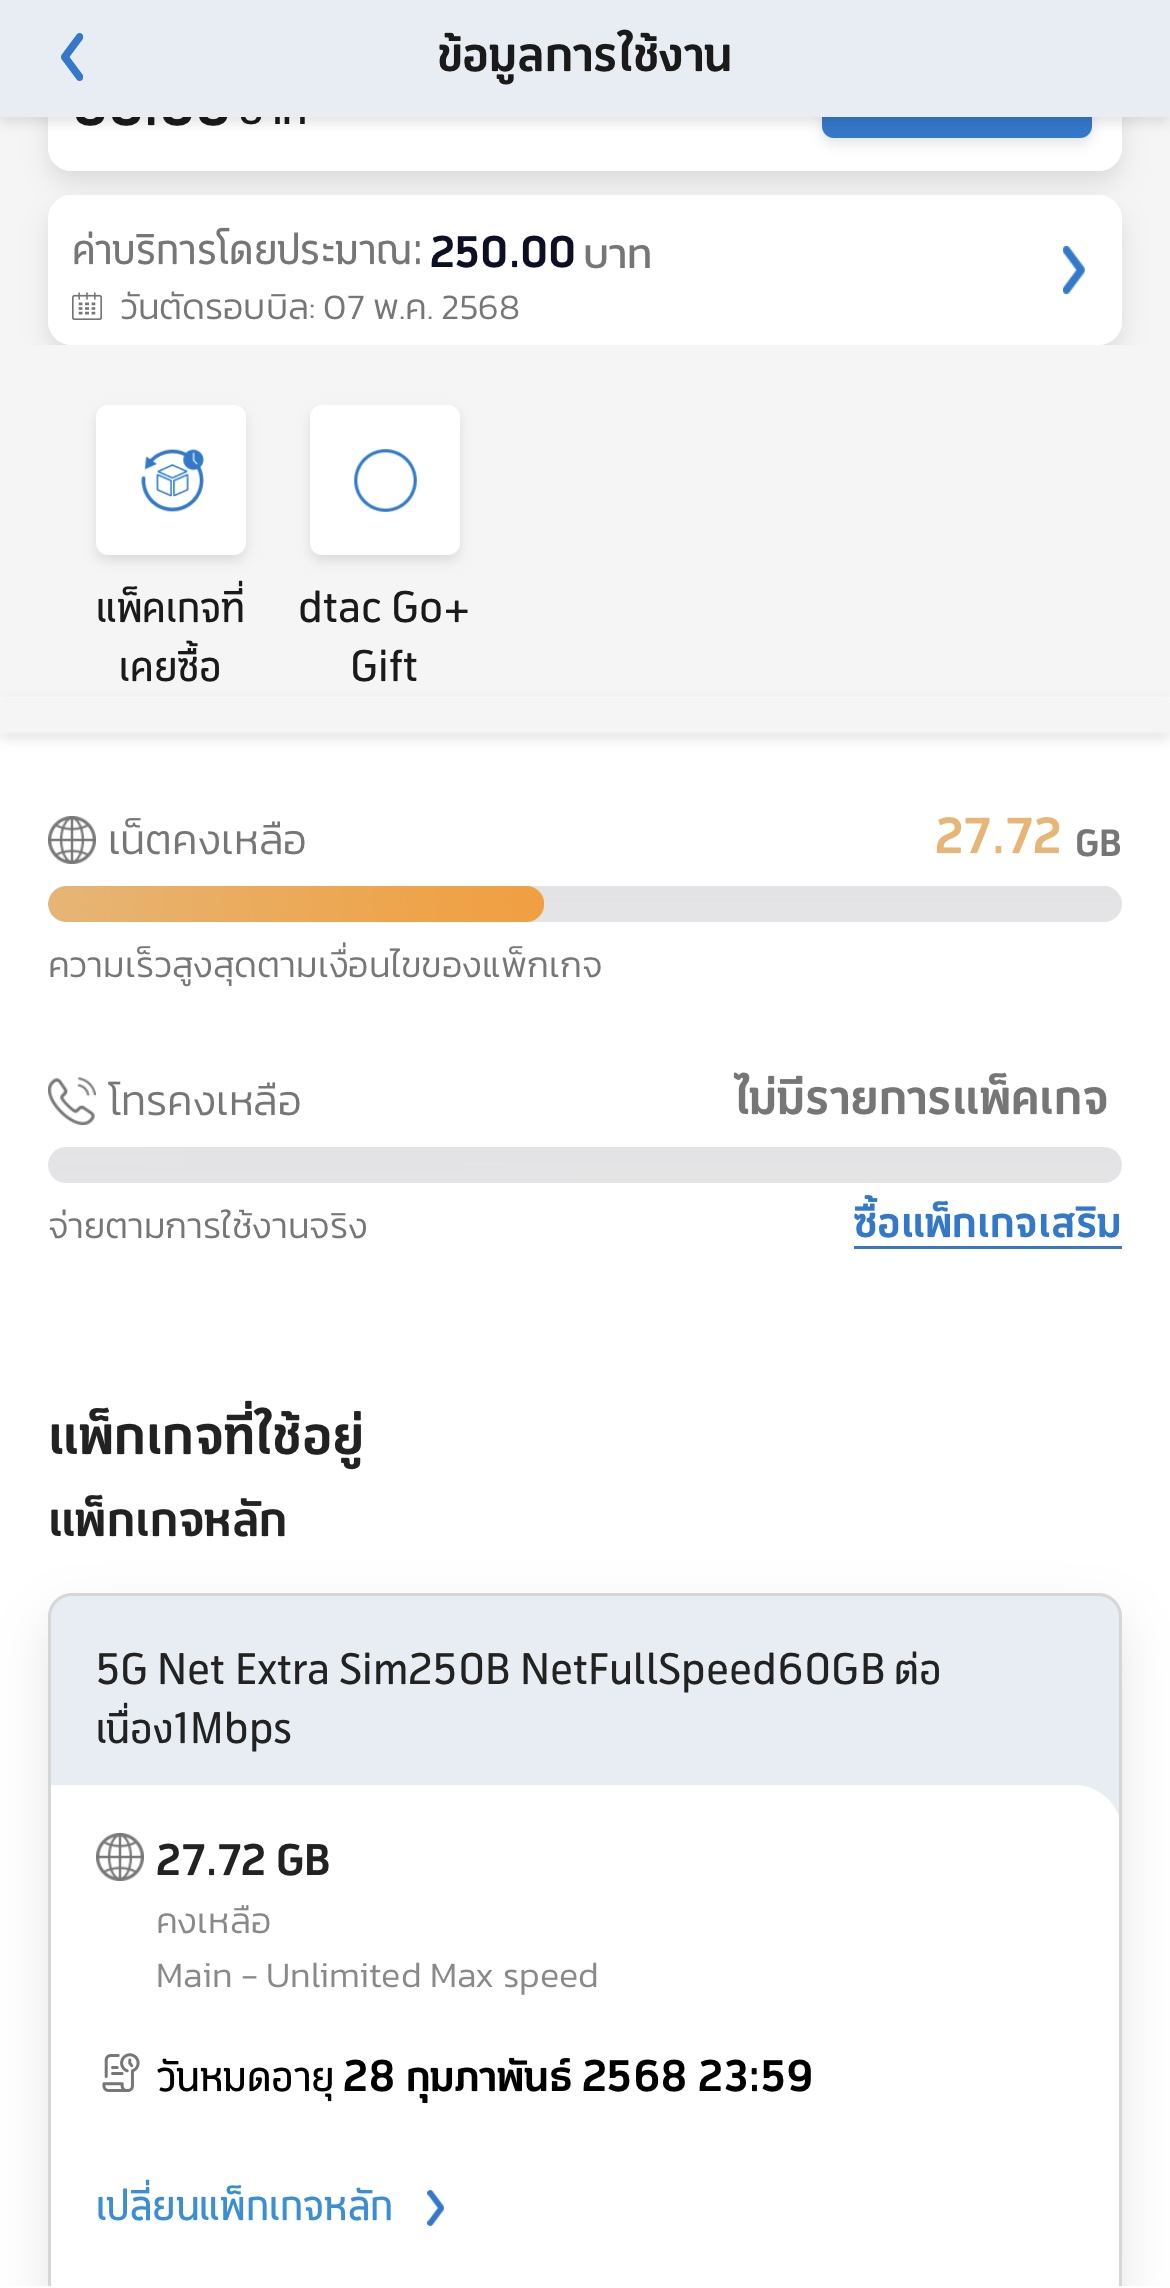Tap the blue button at top right
The image size is (1170, 2288).
click(x=957, y=127)
